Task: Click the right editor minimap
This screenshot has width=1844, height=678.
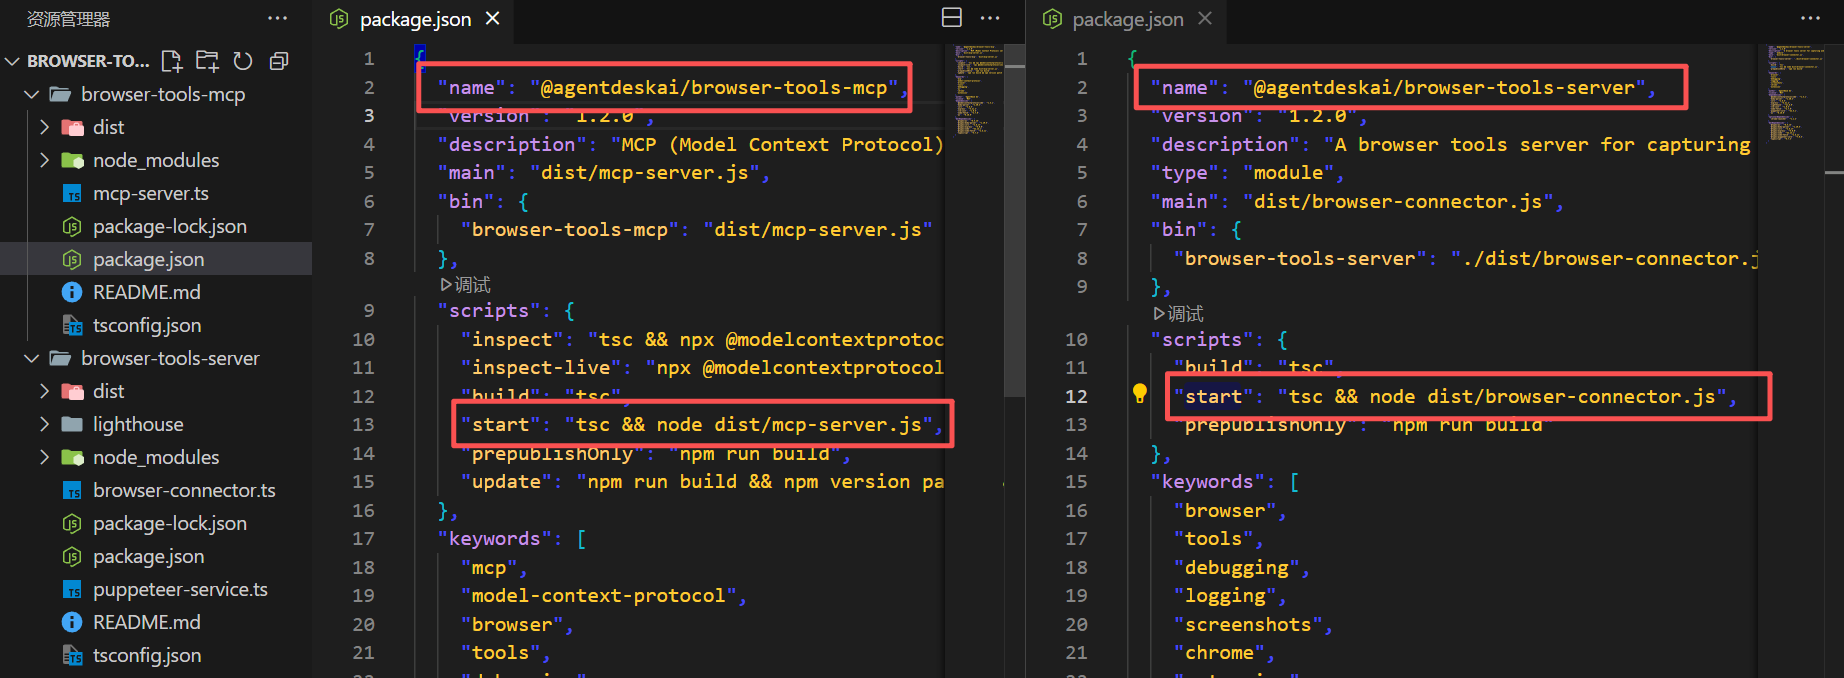Action: 1790,92
